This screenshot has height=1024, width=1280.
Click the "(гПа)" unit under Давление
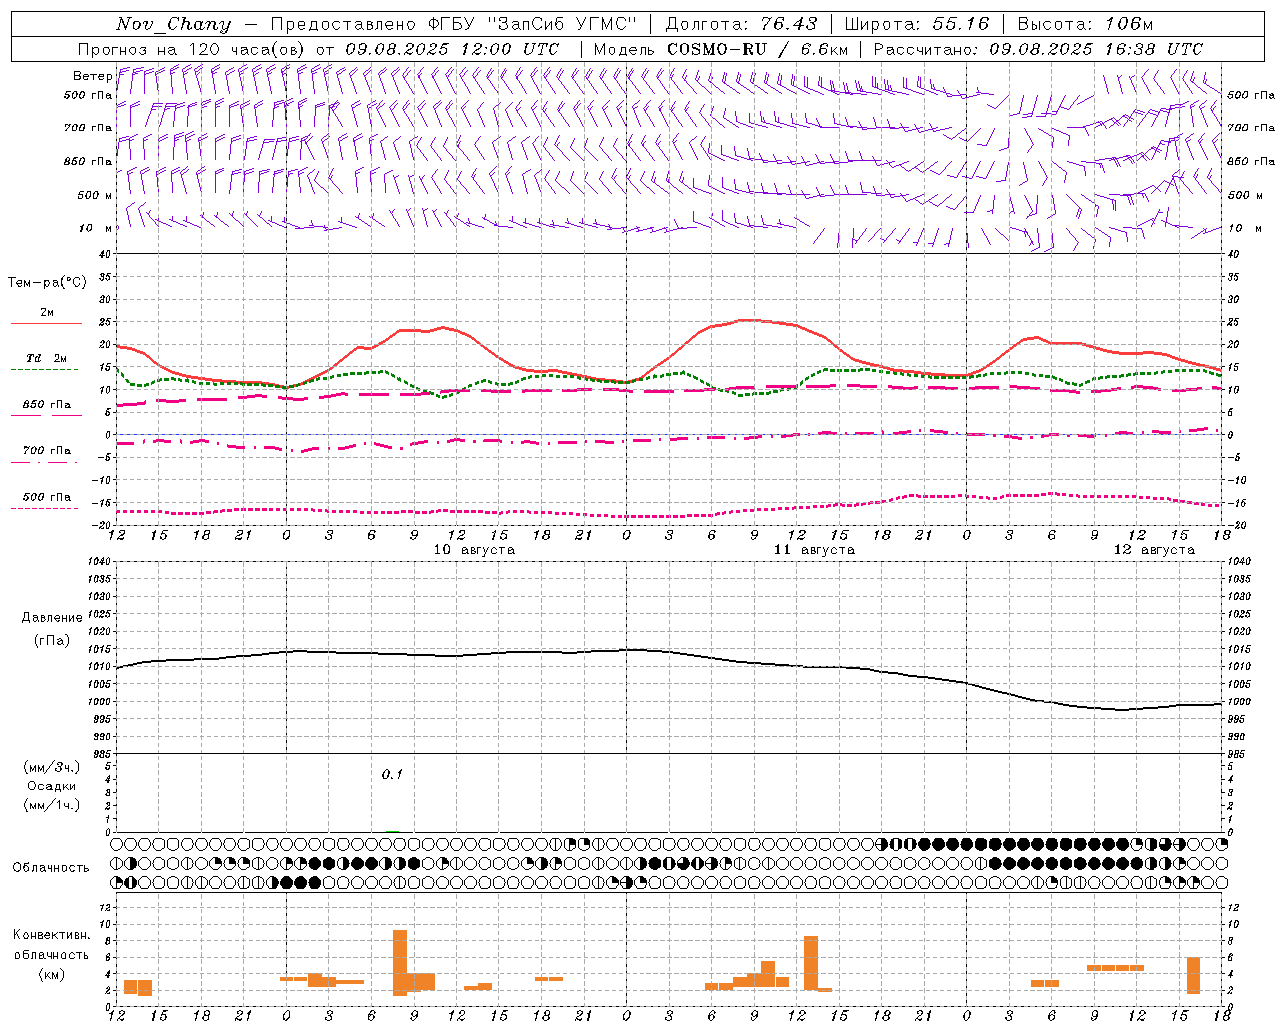[51, 640]
